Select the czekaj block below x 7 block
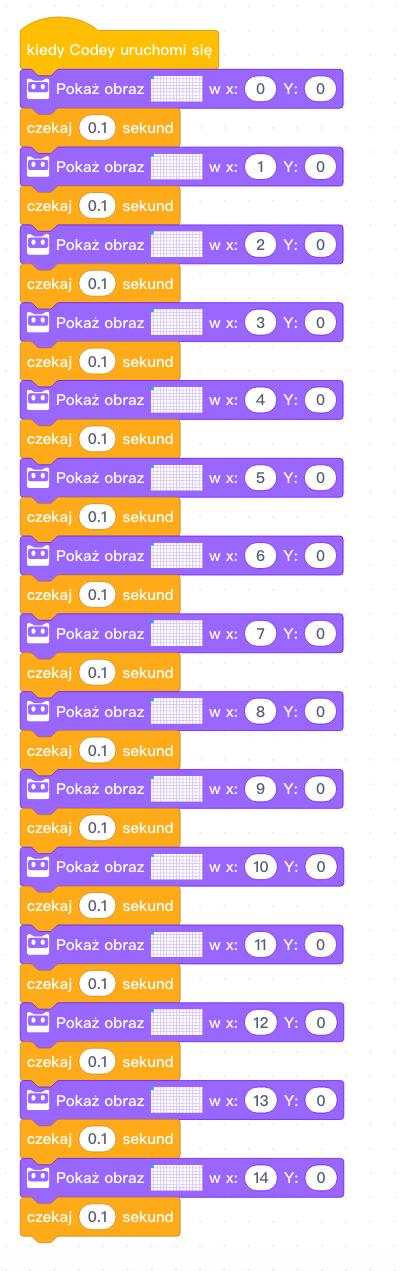 (x=100, y=673)
